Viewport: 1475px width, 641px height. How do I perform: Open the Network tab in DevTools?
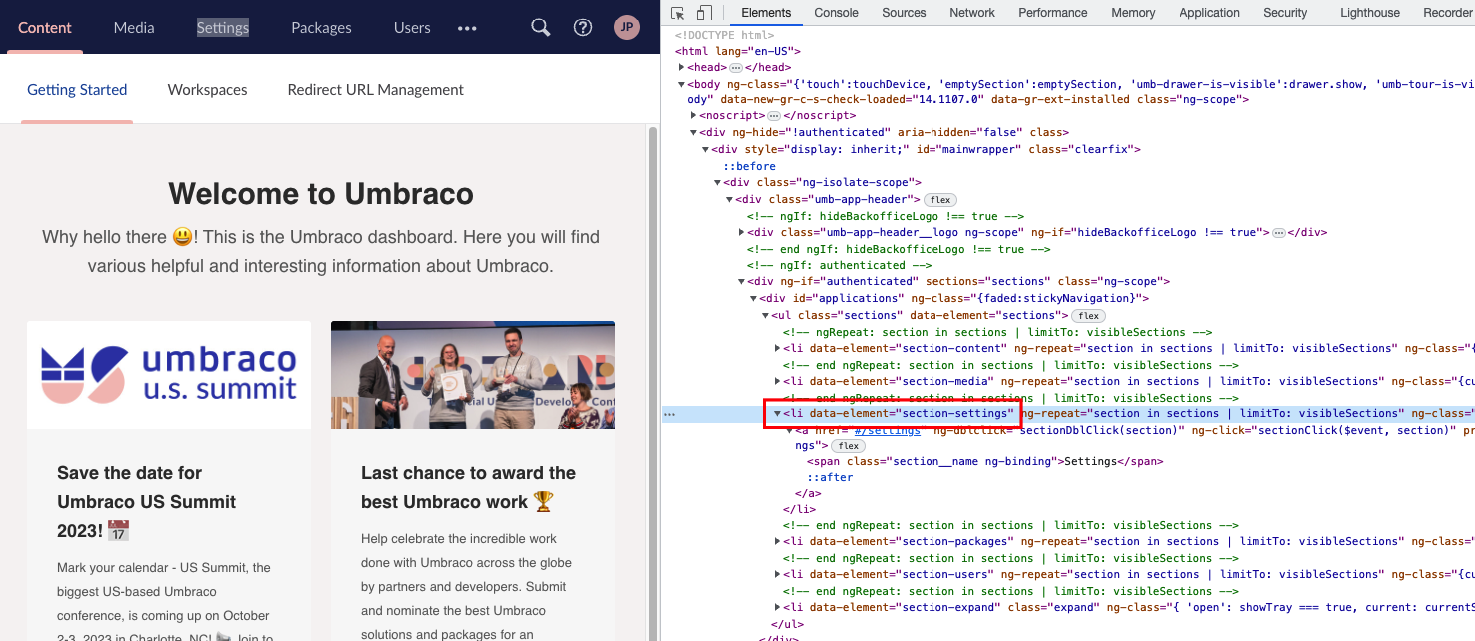[971, 13]
